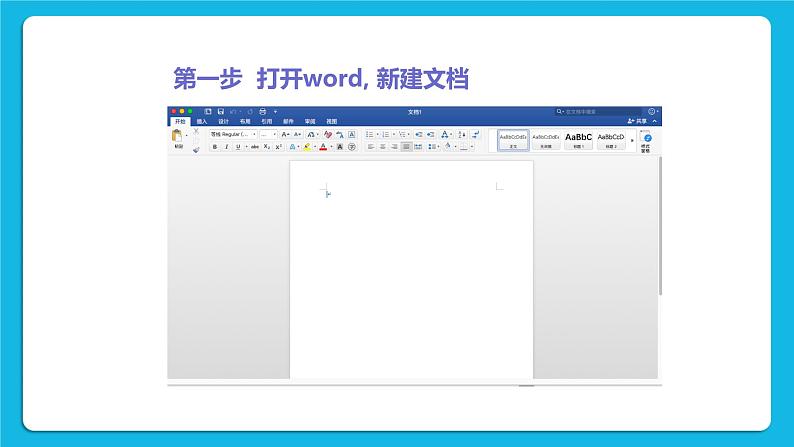Toggle Justify paragraph alignment
Viewport: 794px width, 447px height.
tap(406, 146)
